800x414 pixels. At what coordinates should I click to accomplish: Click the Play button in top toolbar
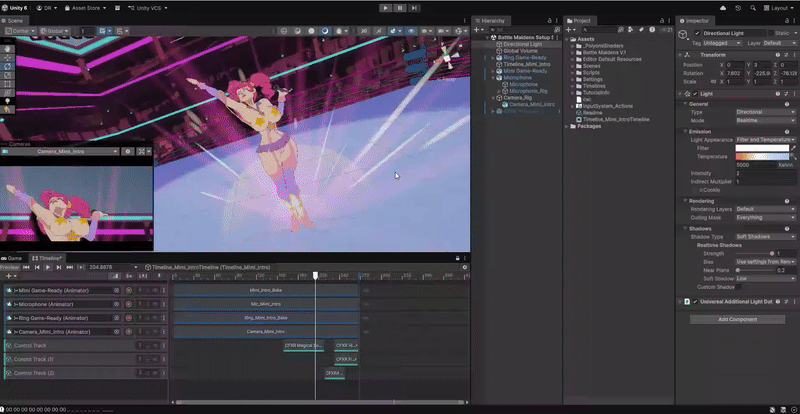coord(386,8)
